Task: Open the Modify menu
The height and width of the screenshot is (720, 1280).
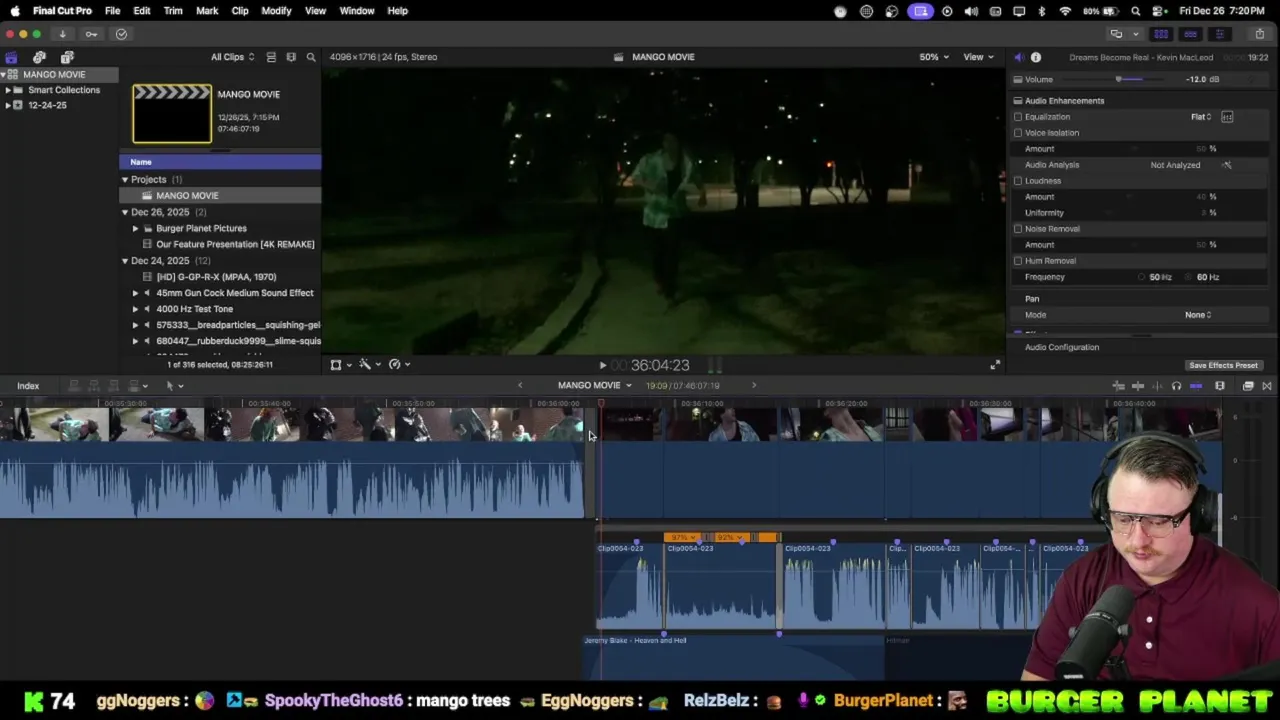Action: [276, 11]
